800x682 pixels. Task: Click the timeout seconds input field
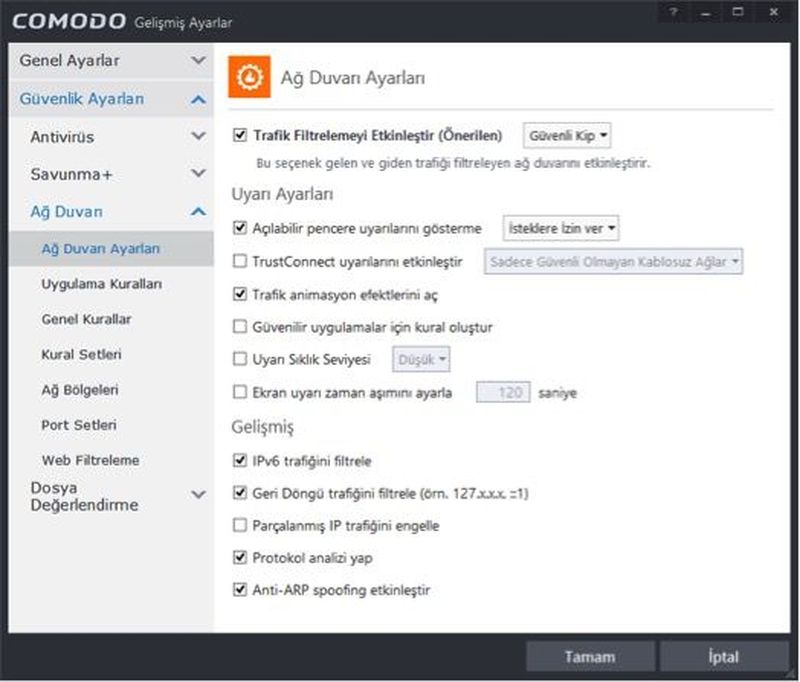point(502,393)
